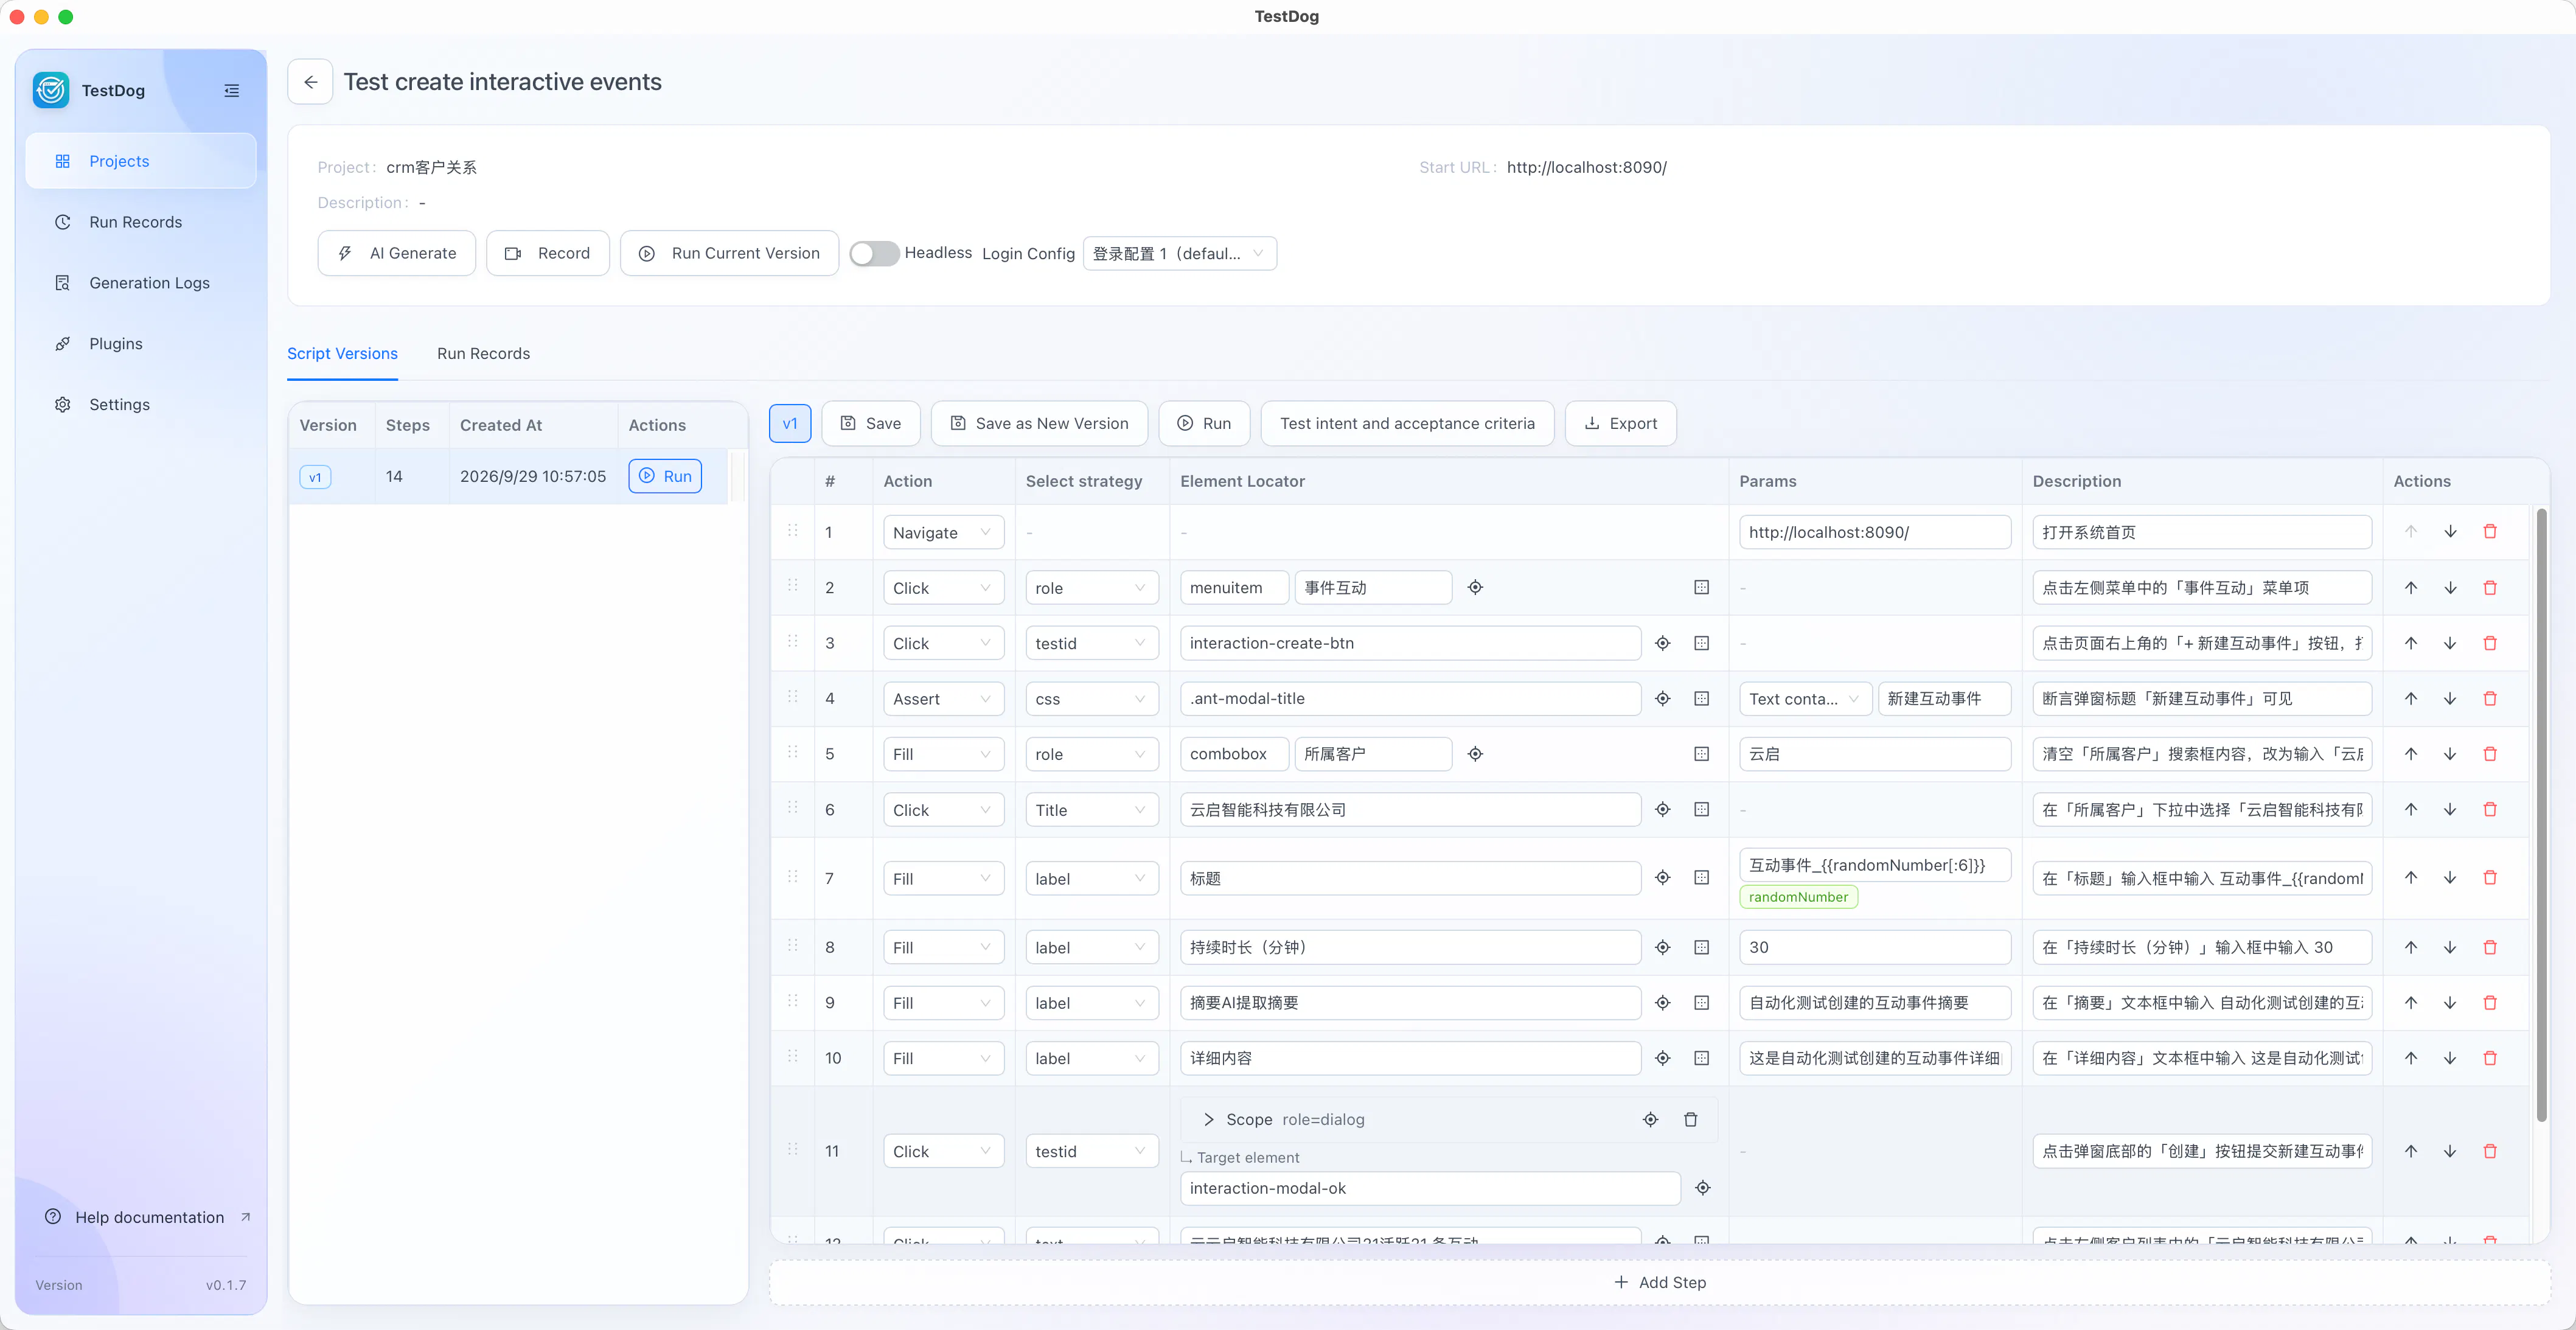Expand the Scope chevron in step 11
This screenshot has width=2576, height=1330.
coord(1209,1120)
